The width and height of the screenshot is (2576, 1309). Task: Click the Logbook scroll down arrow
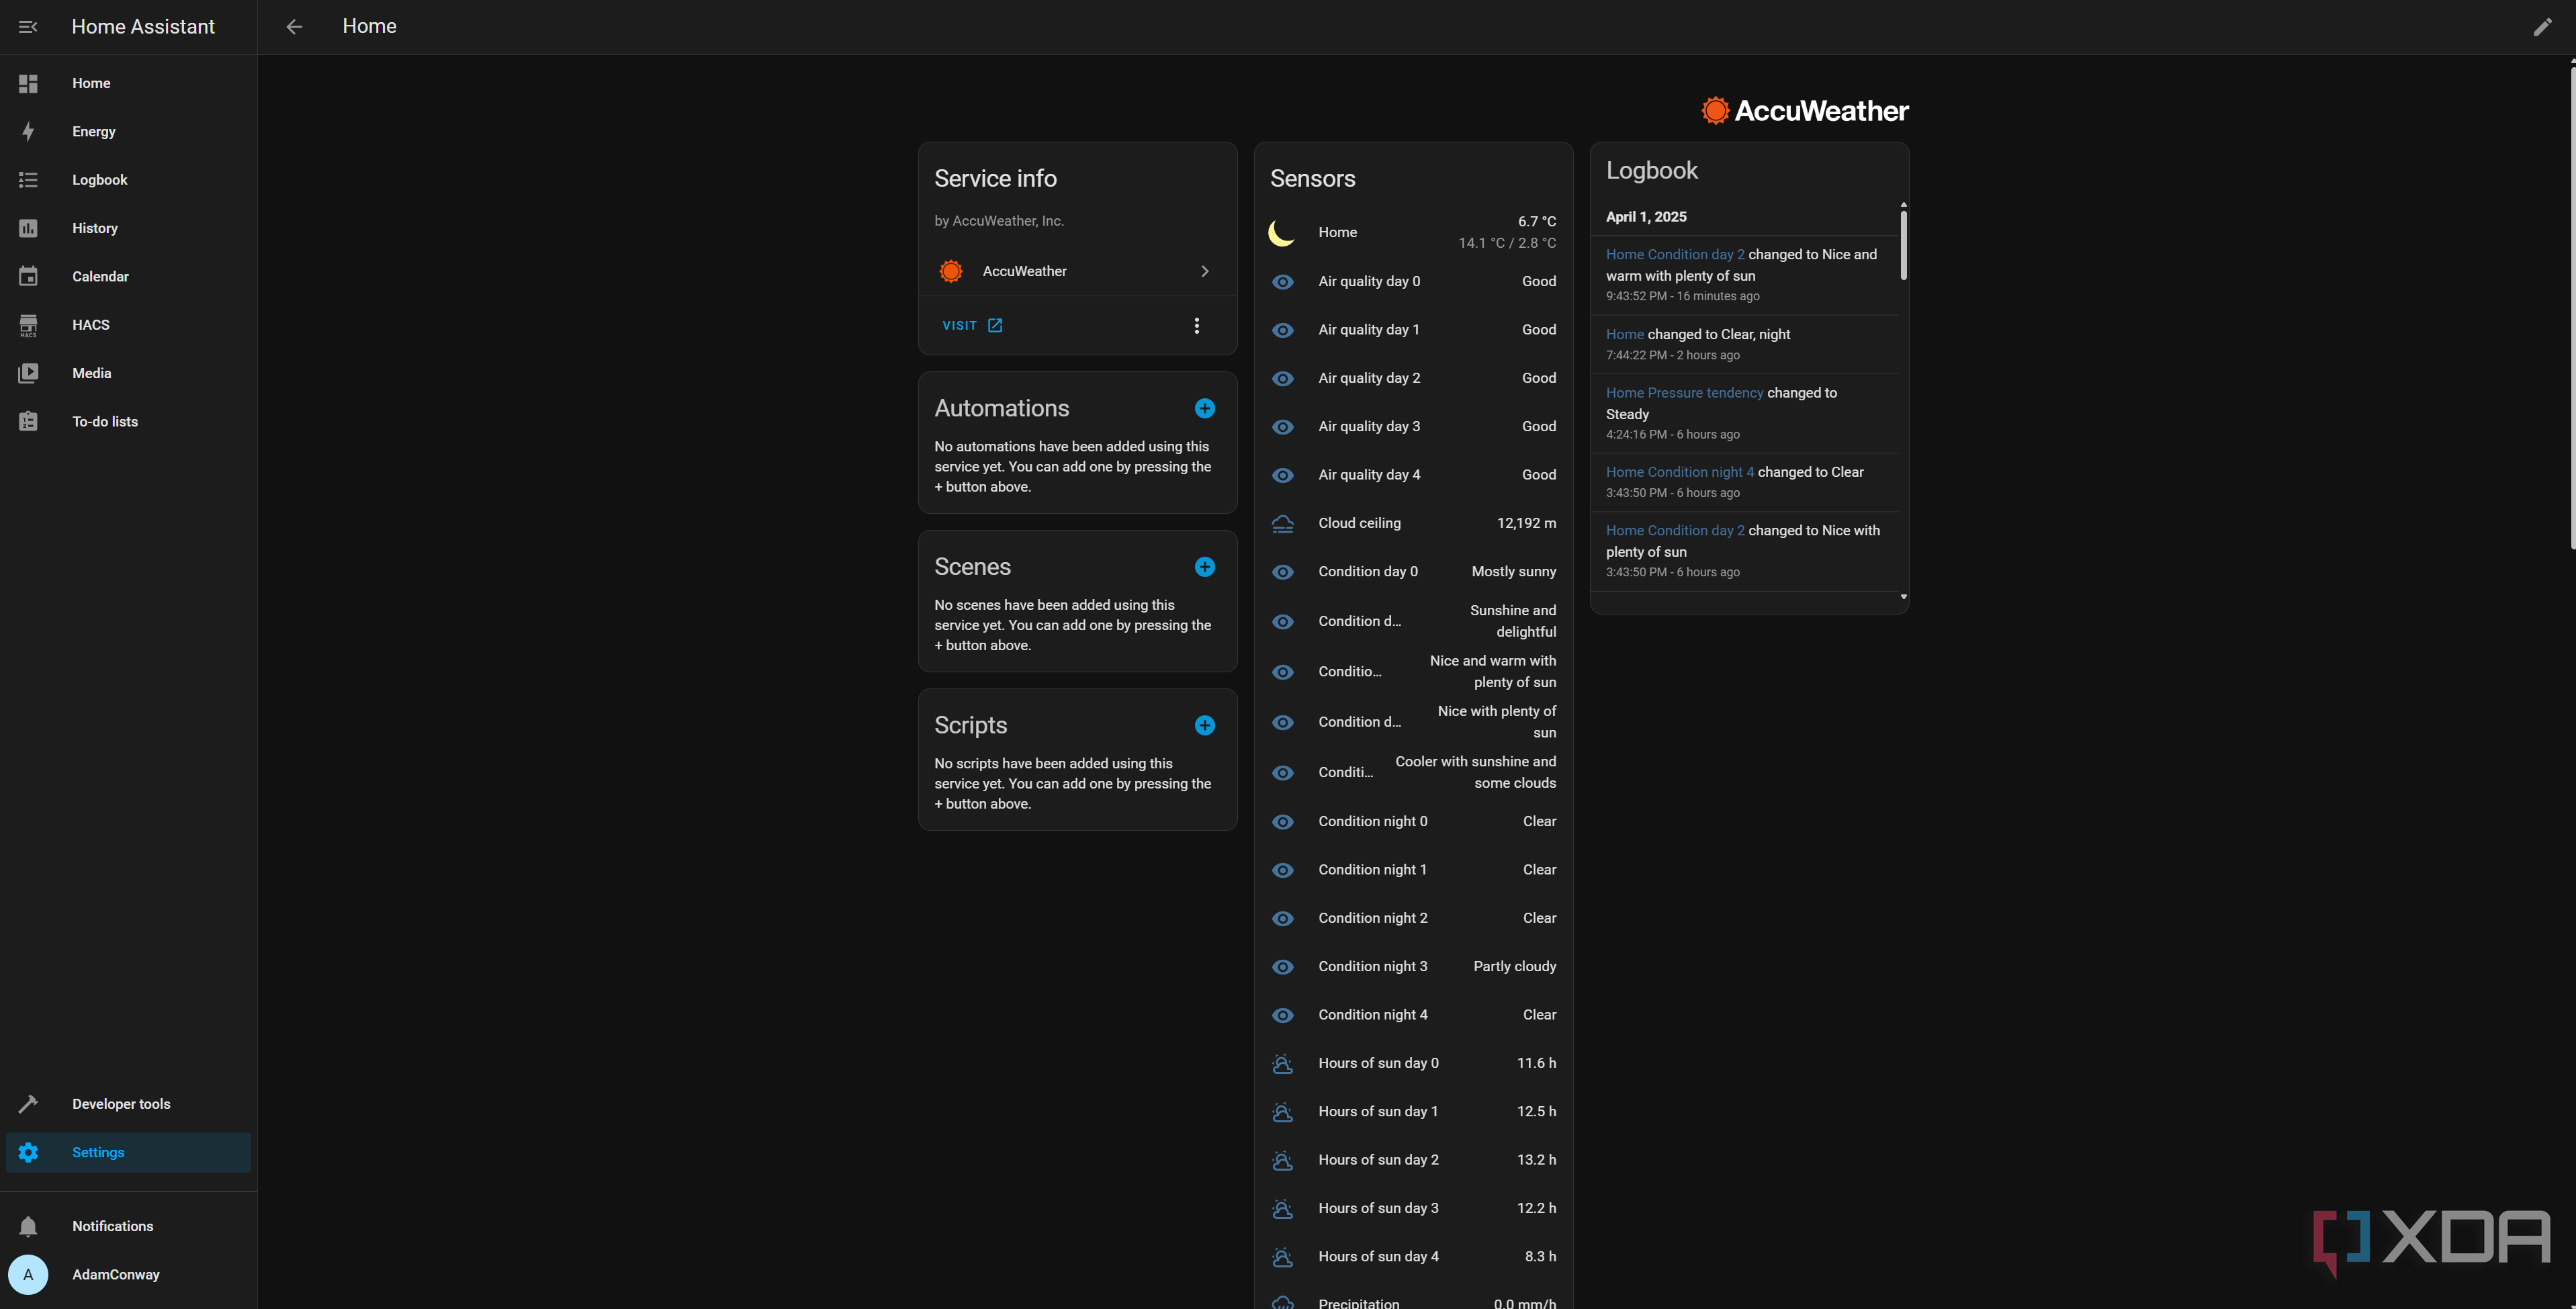(x=1903, y=597)
